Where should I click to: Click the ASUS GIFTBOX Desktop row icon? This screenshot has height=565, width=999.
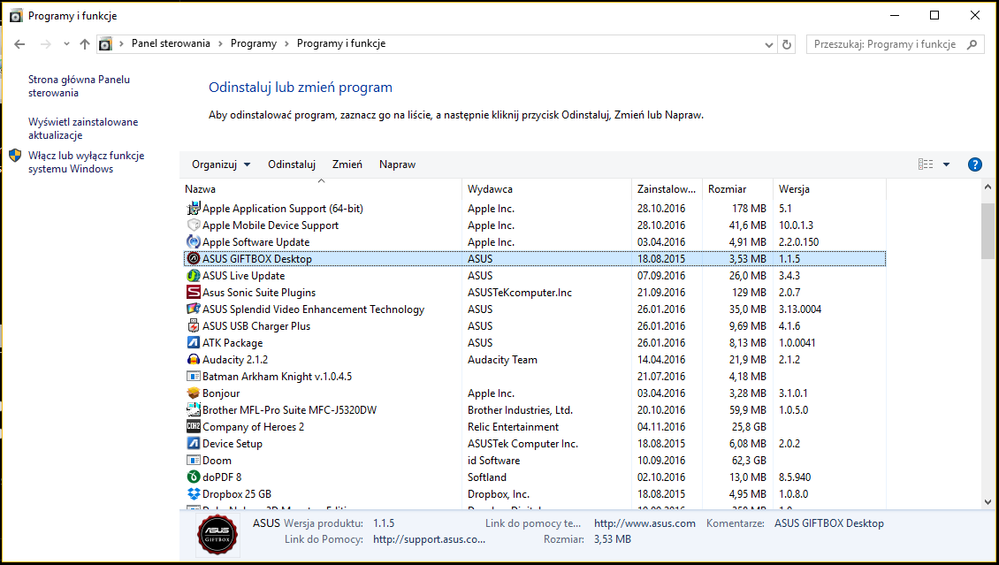pyautogui.click(x=193, y=259)
